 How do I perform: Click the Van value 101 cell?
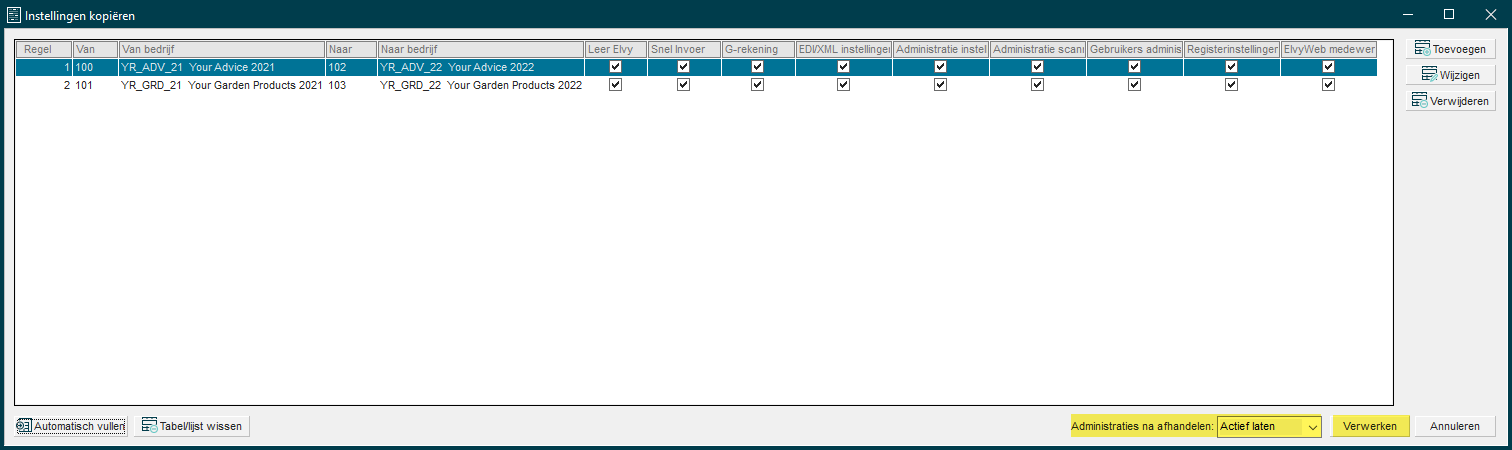pyautogui.click(x=95, y=85)
